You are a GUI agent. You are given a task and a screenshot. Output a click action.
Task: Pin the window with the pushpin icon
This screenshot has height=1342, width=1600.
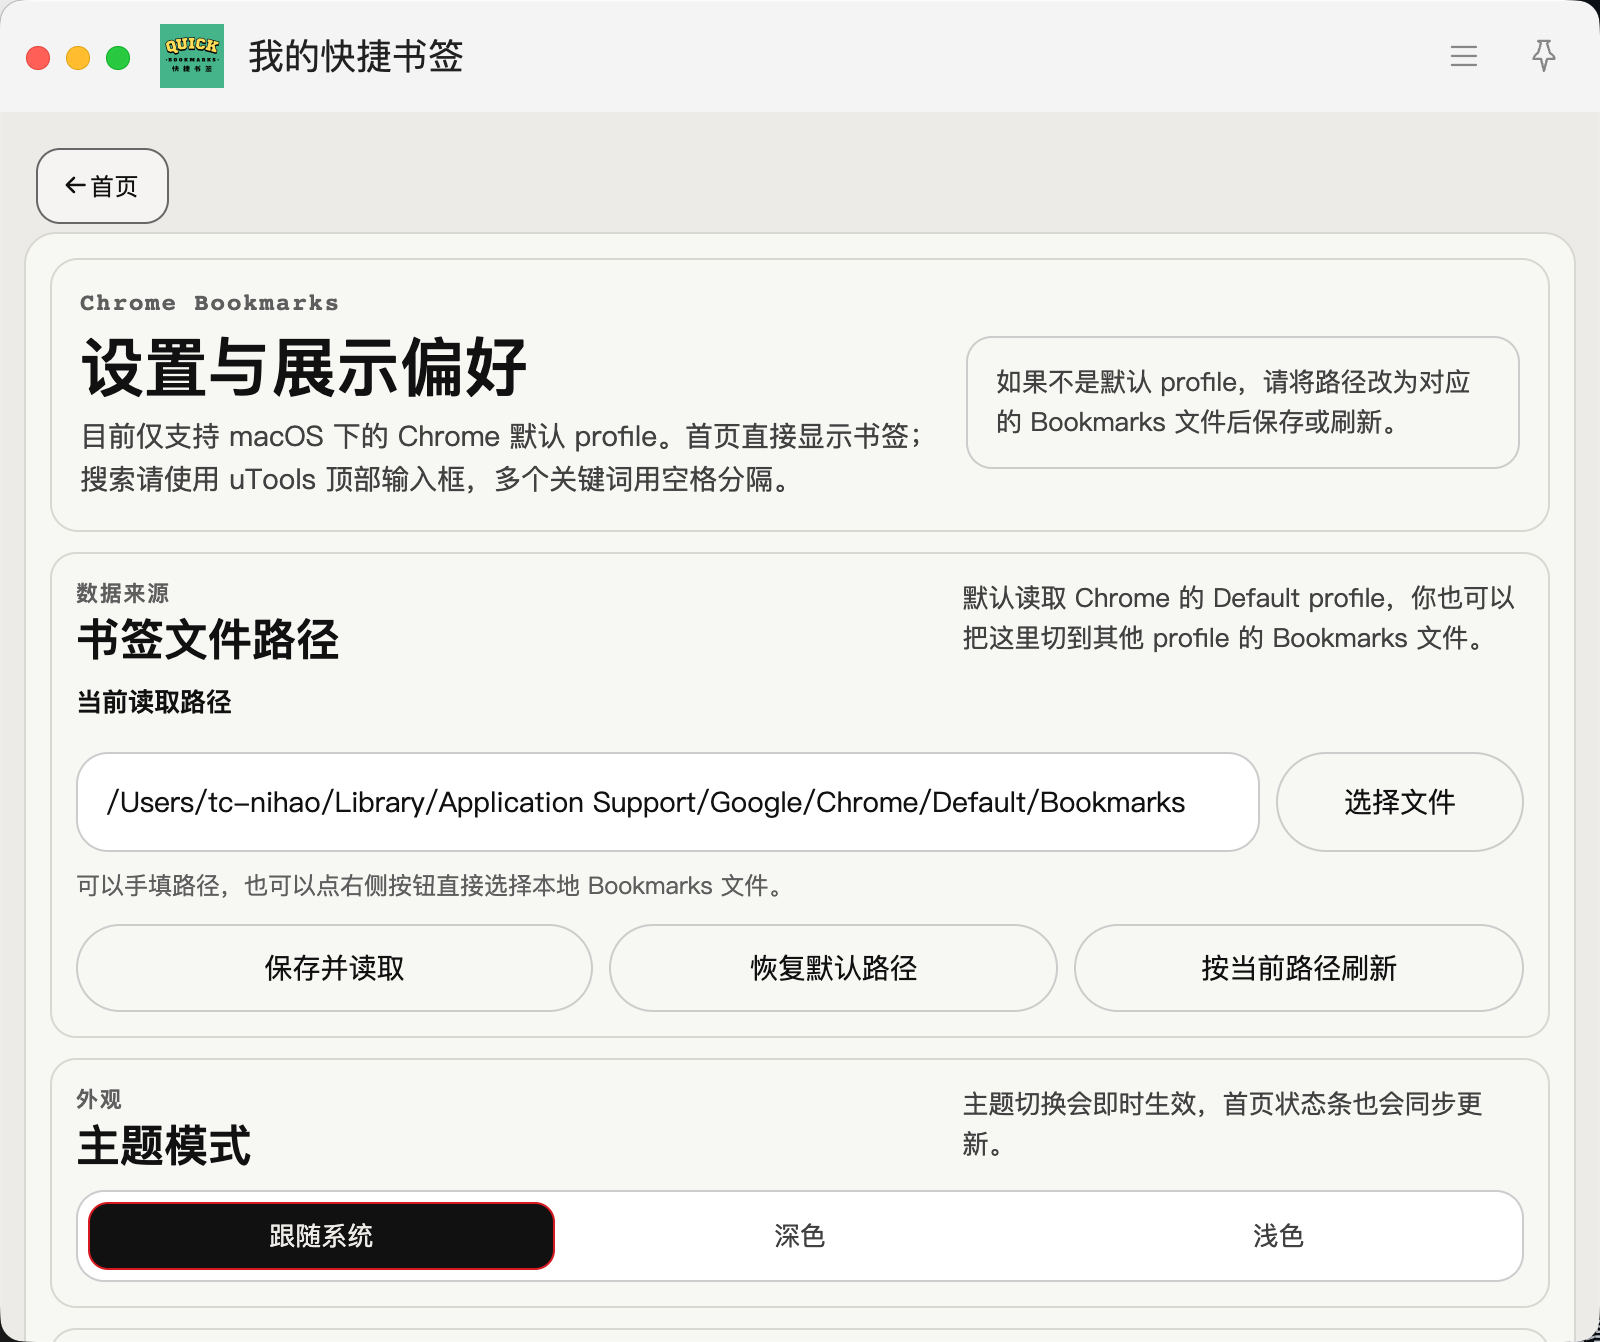tap(1544, 56)
